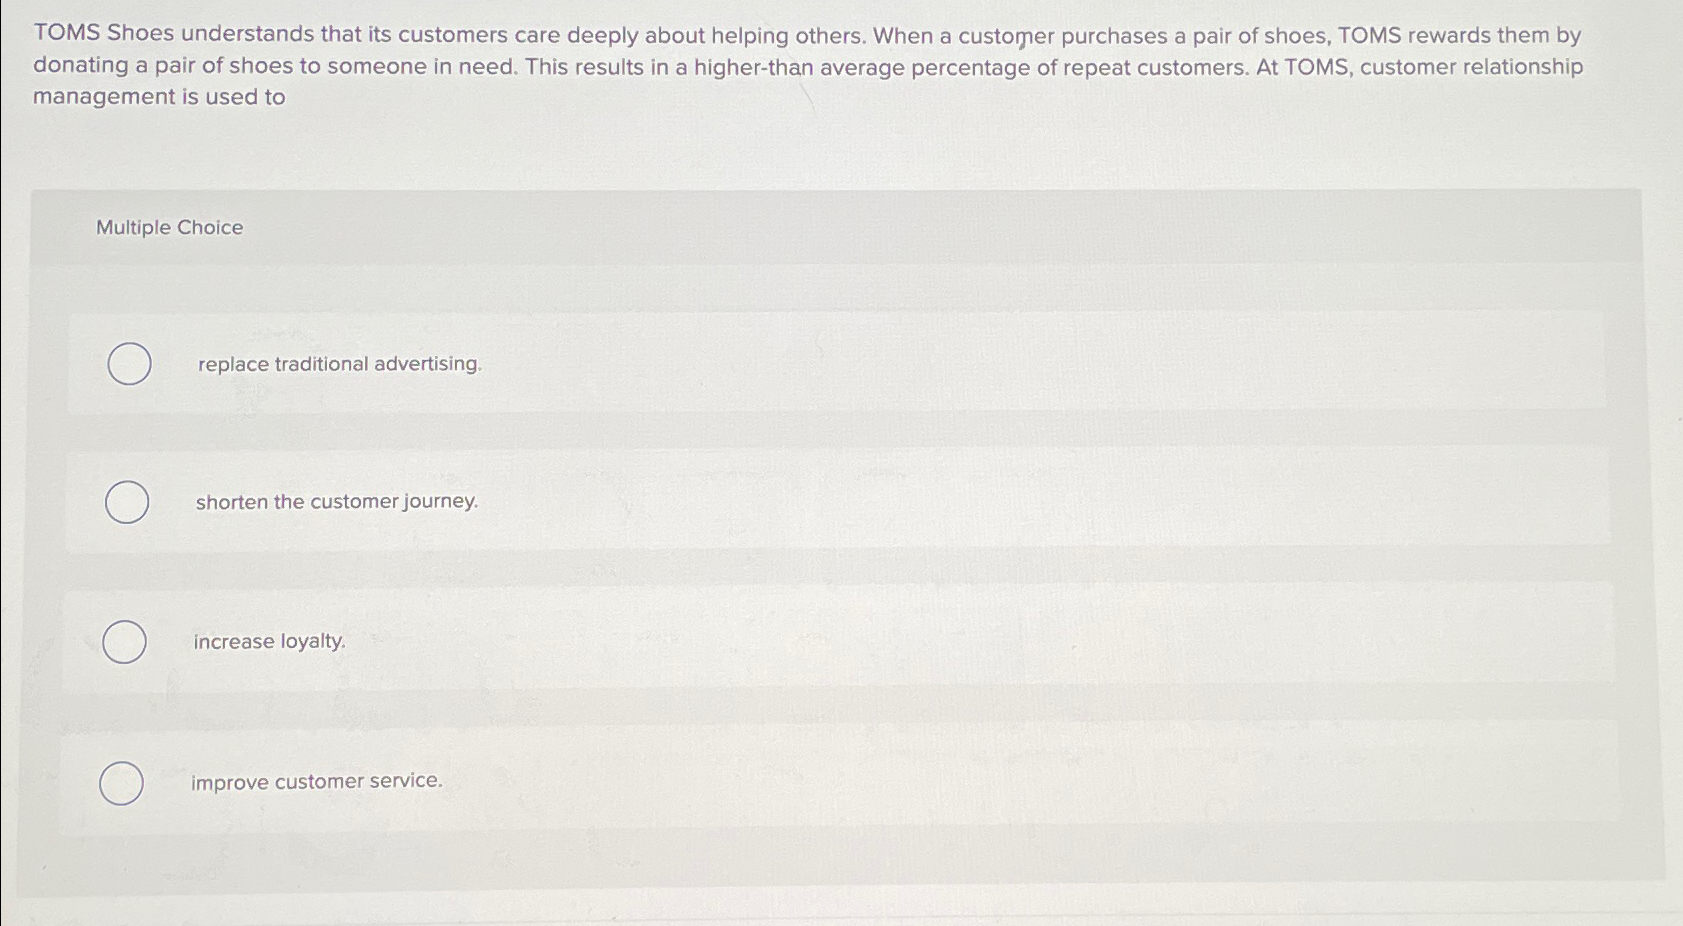Click the answer text "improve customer service."
This screenshot has height=926, width=1683.
(317, 781)
